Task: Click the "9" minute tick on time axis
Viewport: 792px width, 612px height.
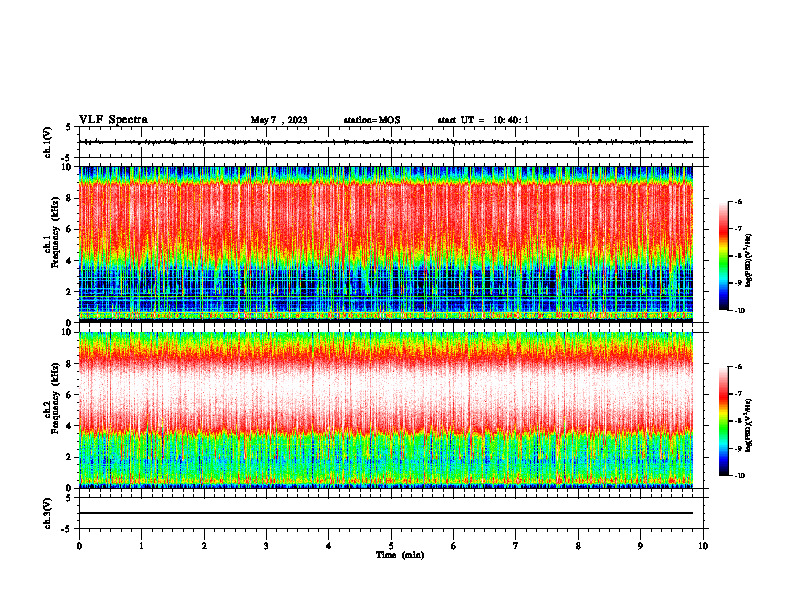Action: click(x=640, y=546)
